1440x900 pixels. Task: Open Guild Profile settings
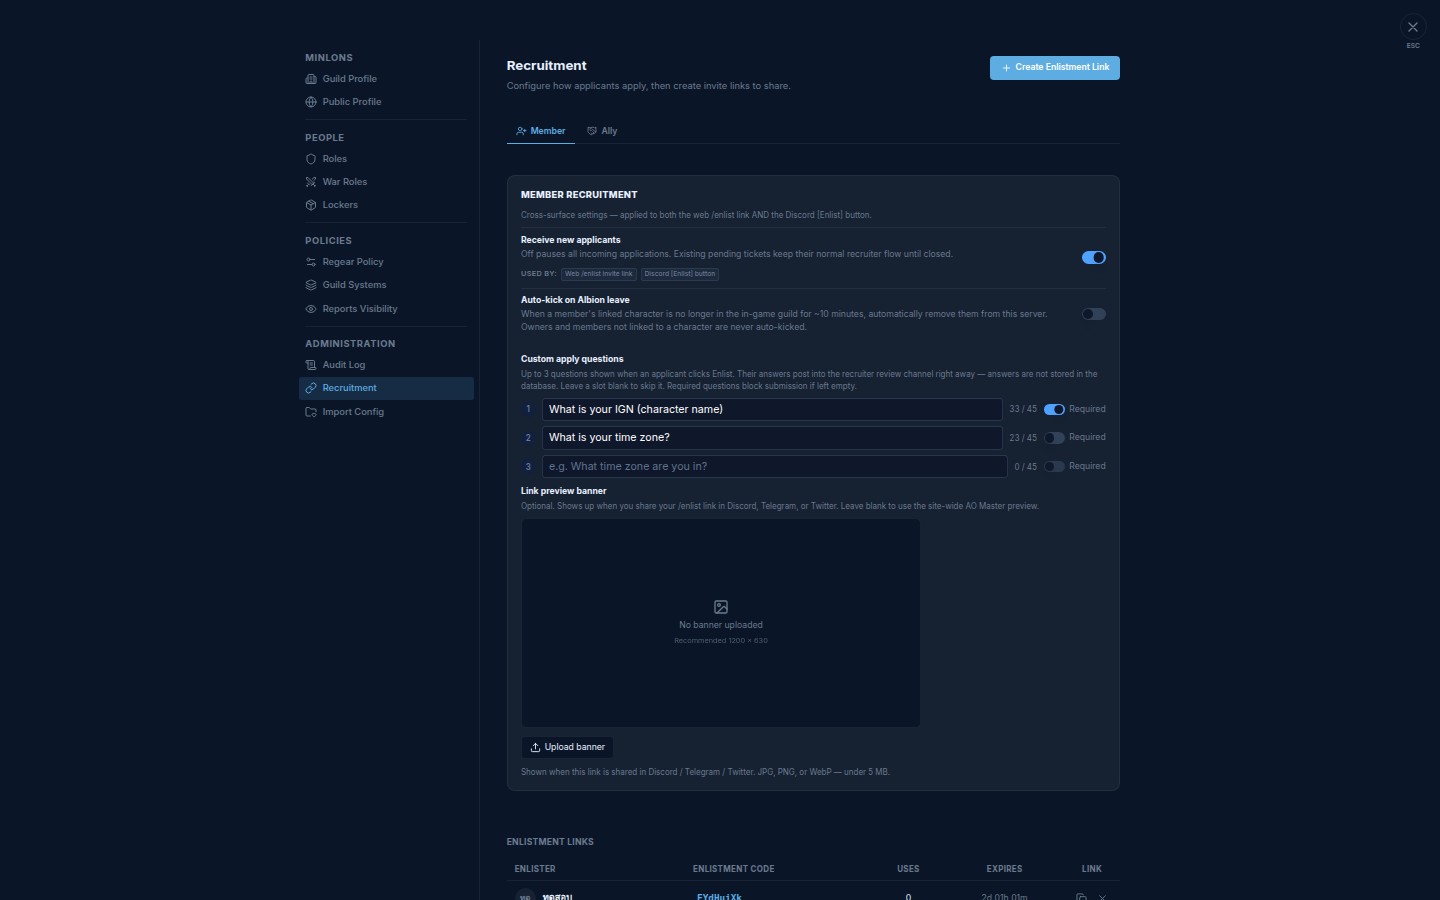(386, 79)
